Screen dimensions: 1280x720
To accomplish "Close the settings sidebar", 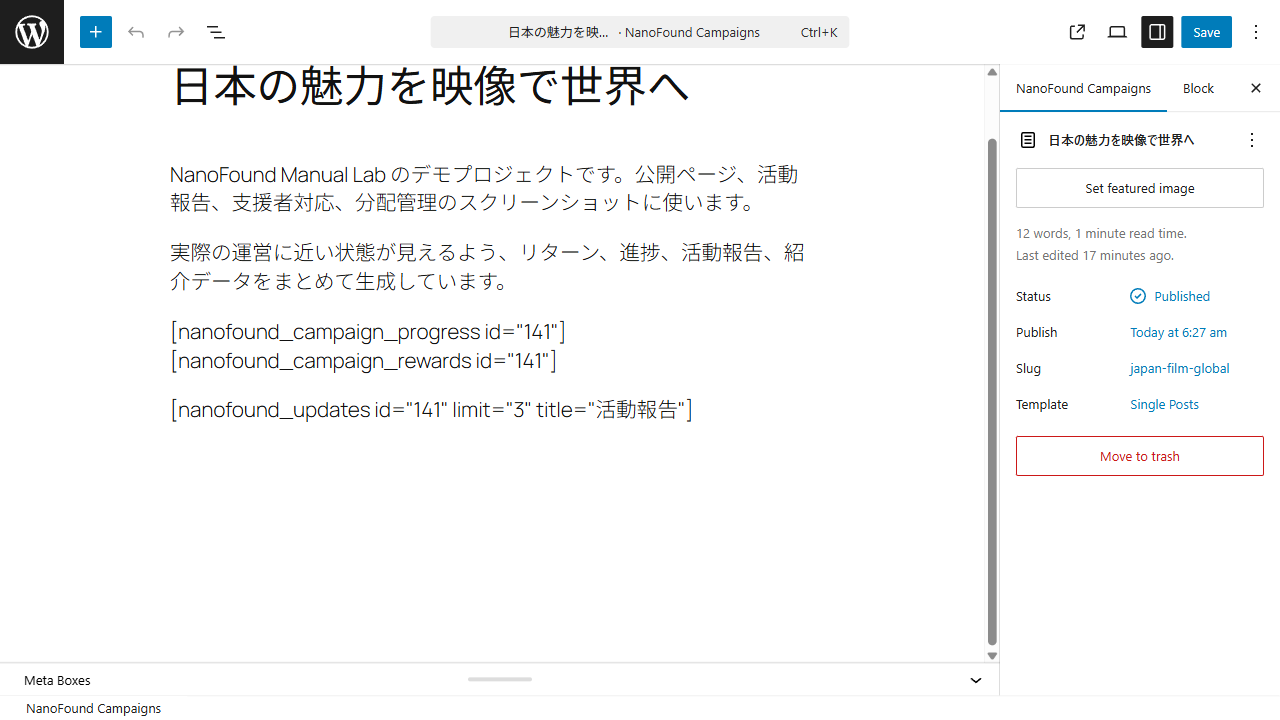I will point(1256,88).
